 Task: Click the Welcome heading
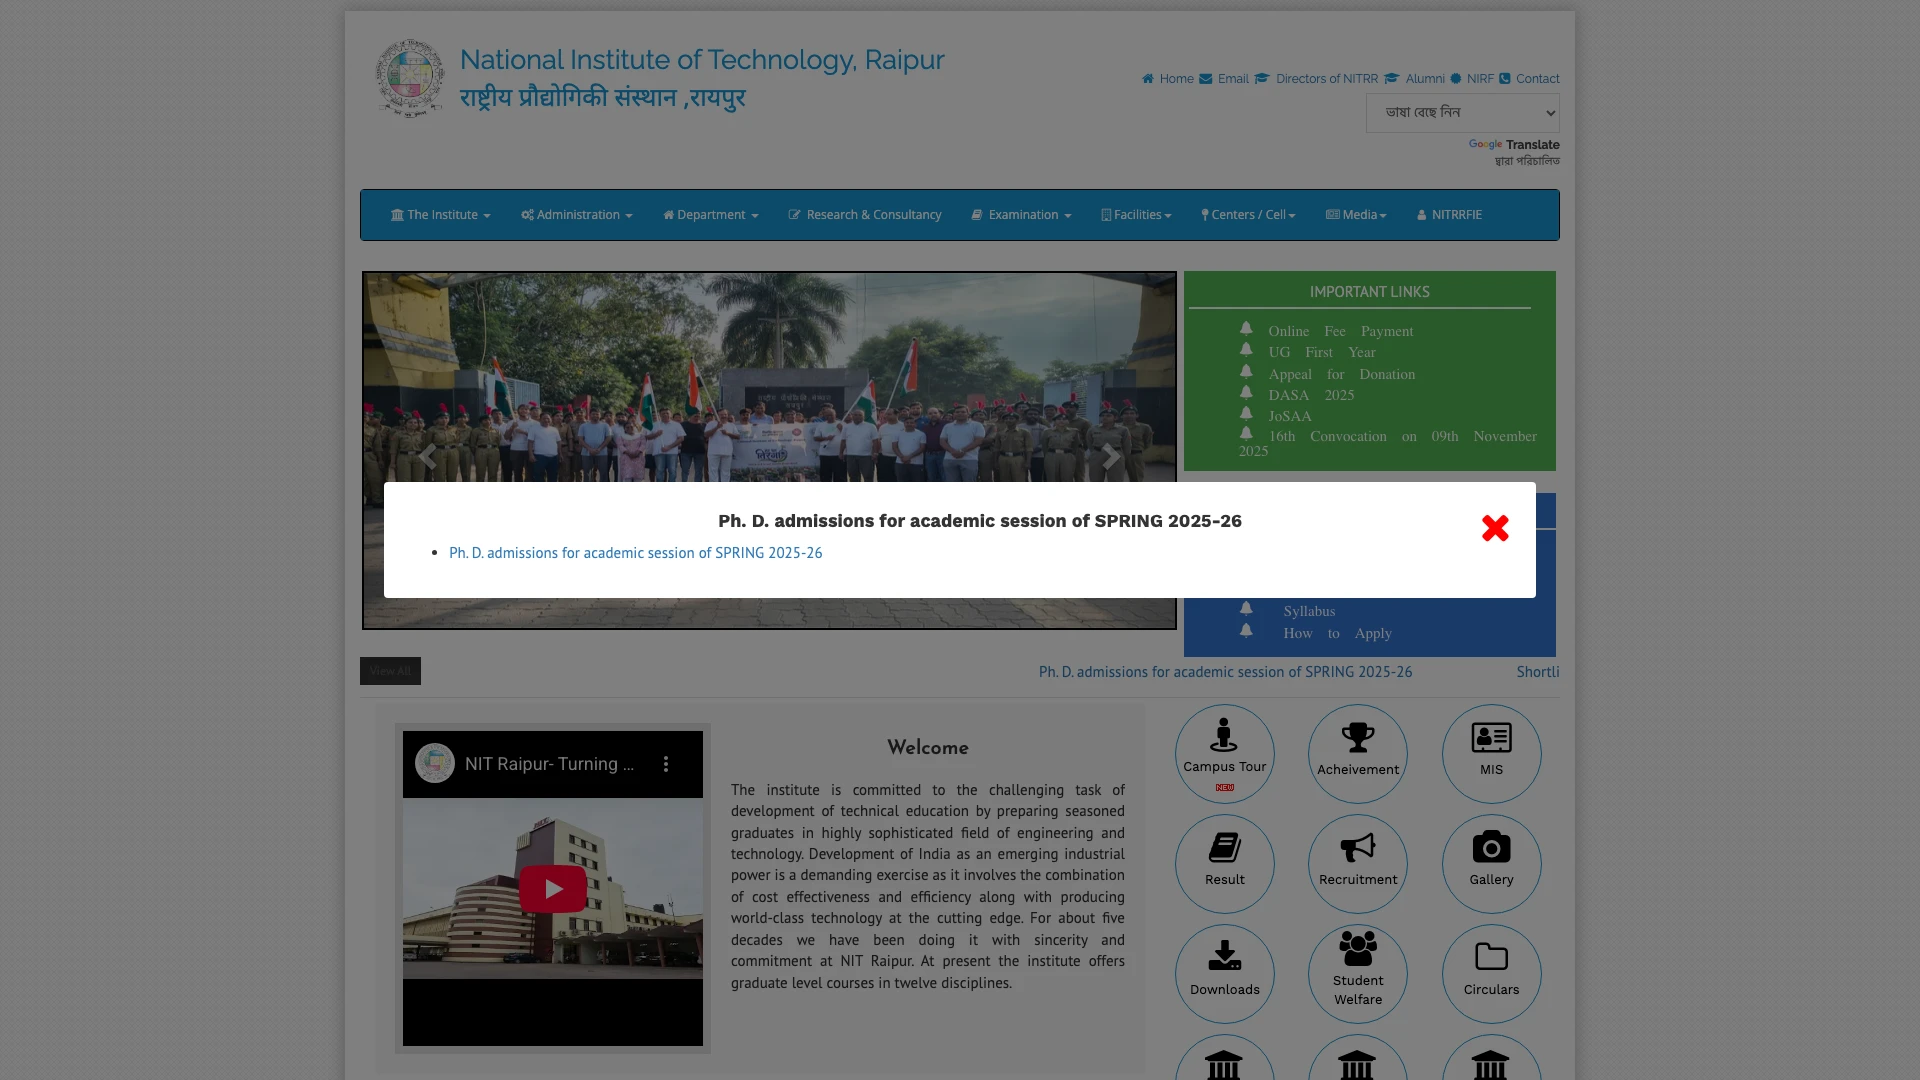(927, 748)
